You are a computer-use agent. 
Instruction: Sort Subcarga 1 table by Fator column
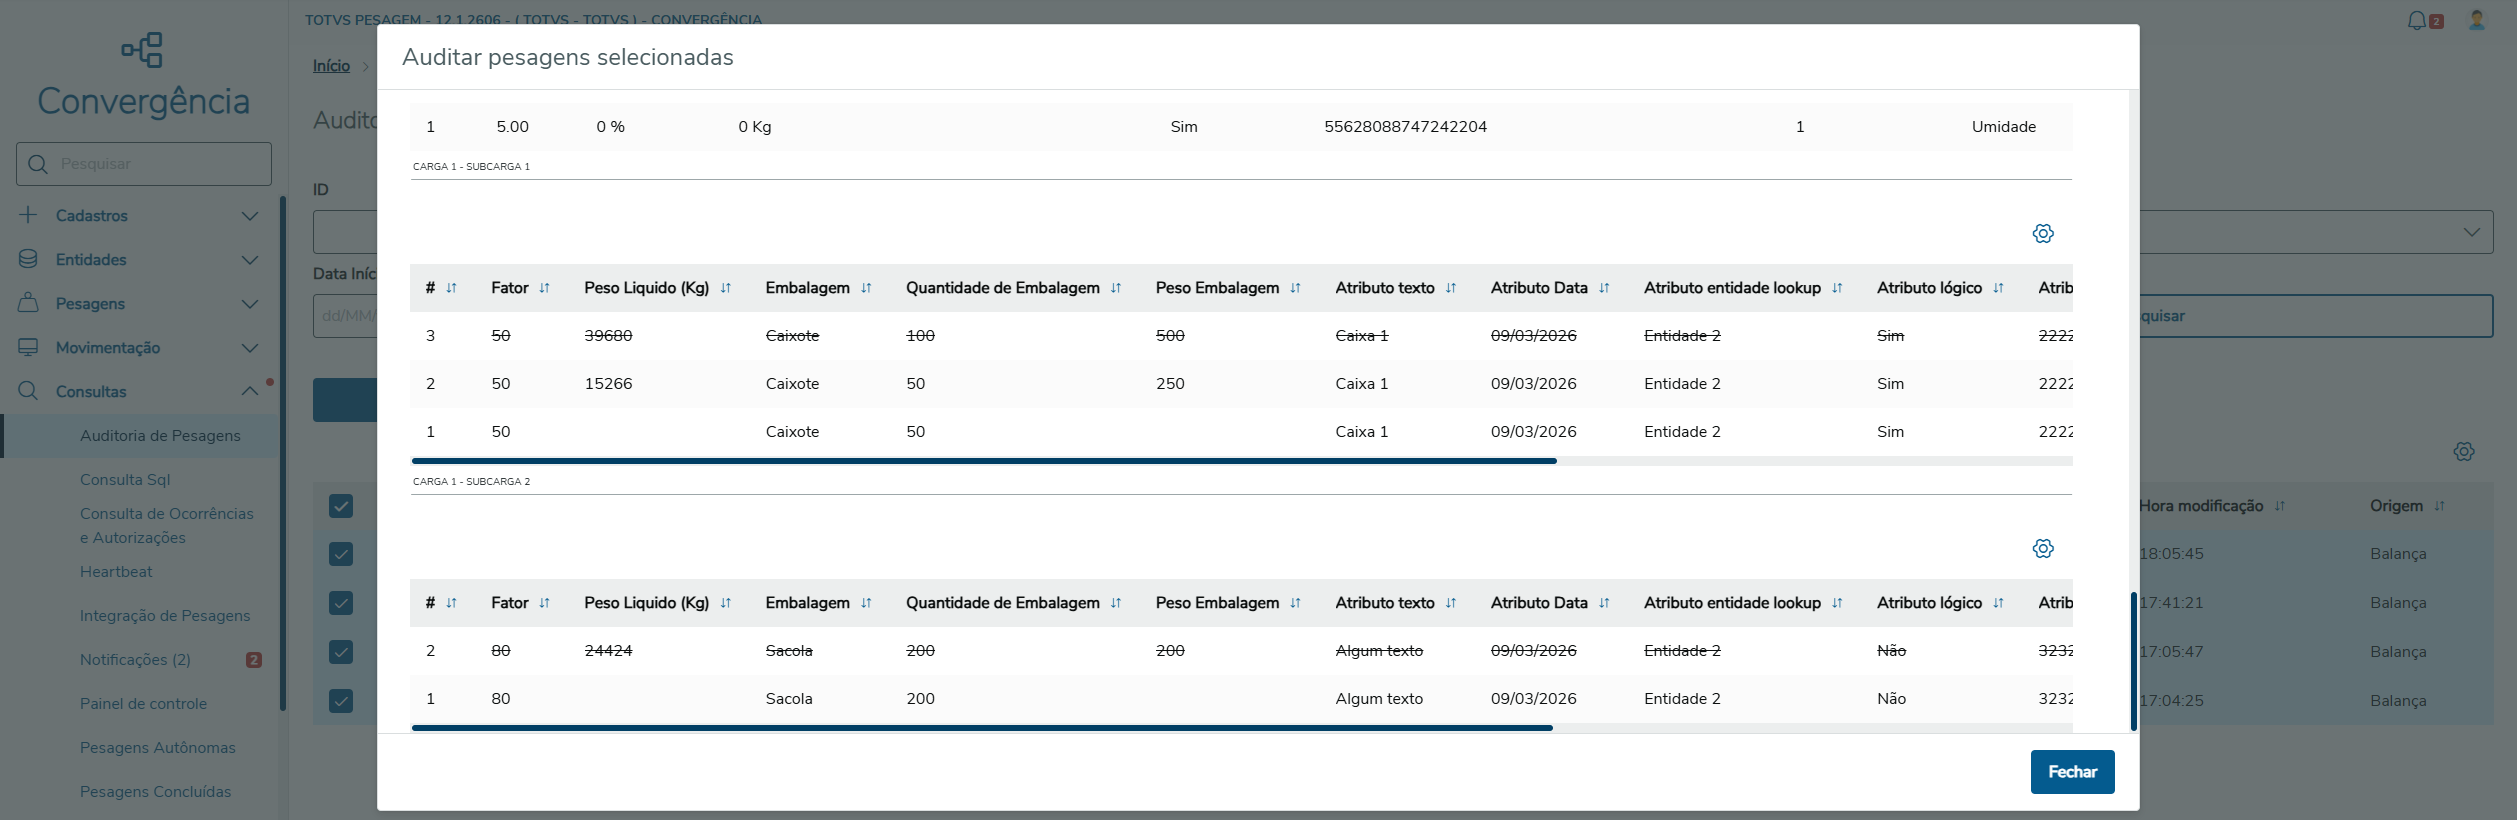tap(544, 288)
